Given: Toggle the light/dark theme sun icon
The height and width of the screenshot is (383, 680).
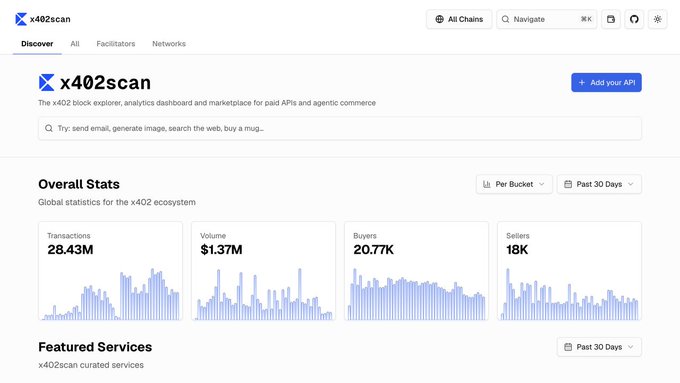Looking at the screenshot, I should [657, 19].
